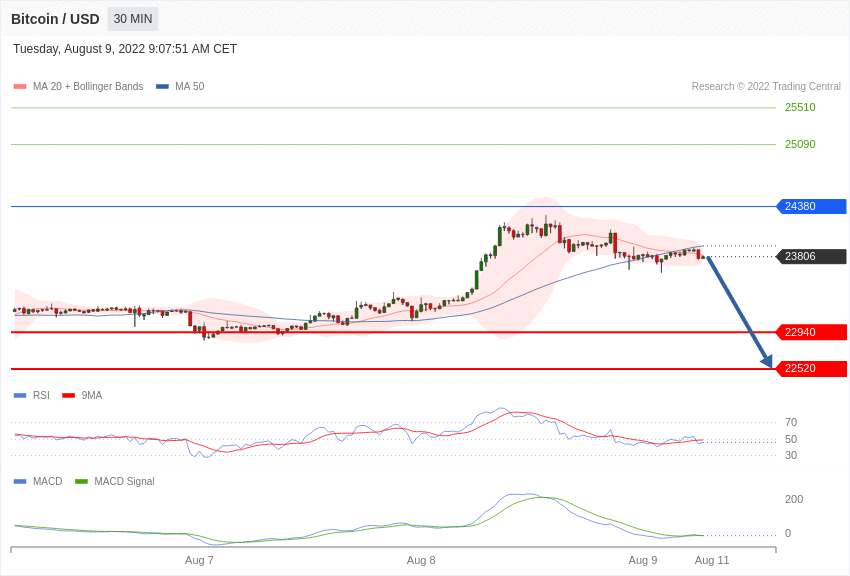
Task: Click the RSI 30 level label
Action: tap(791, 455)
